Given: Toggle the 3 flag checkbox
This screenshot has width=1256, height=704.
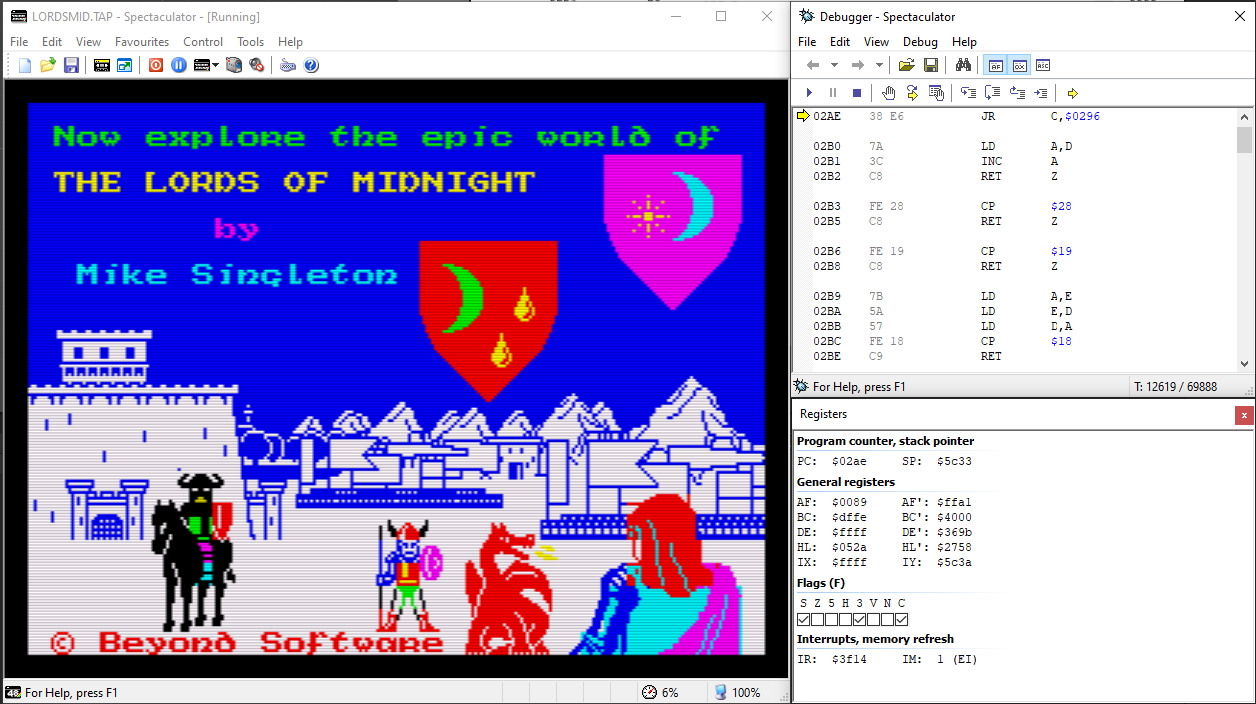Looking at the screenshot, I should (x=860, y=620).
